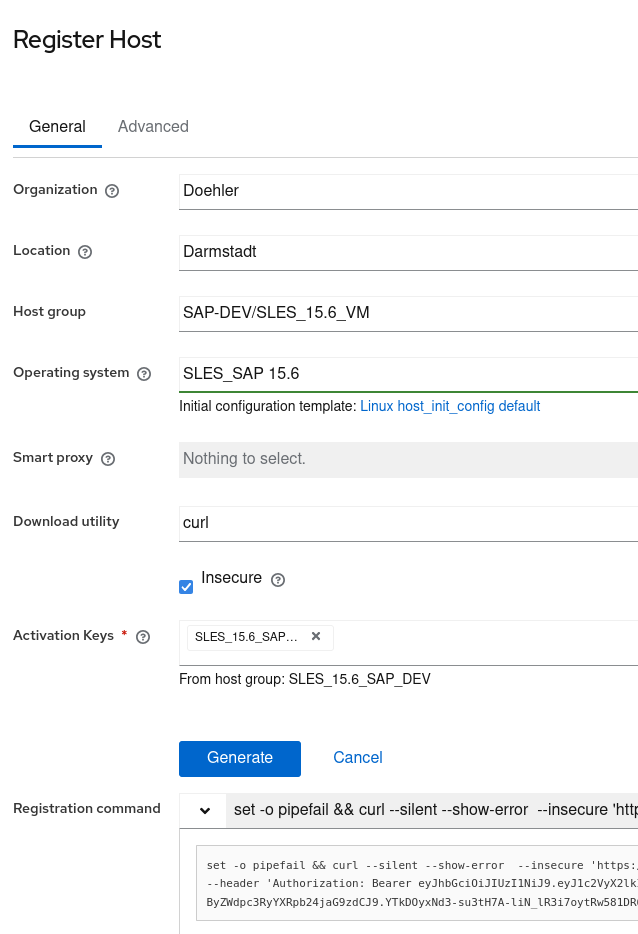638x934 pixels.
Task: Open the Organization dropdown showing Doehler
Action: pyautogui.click(x=408, y=190)
